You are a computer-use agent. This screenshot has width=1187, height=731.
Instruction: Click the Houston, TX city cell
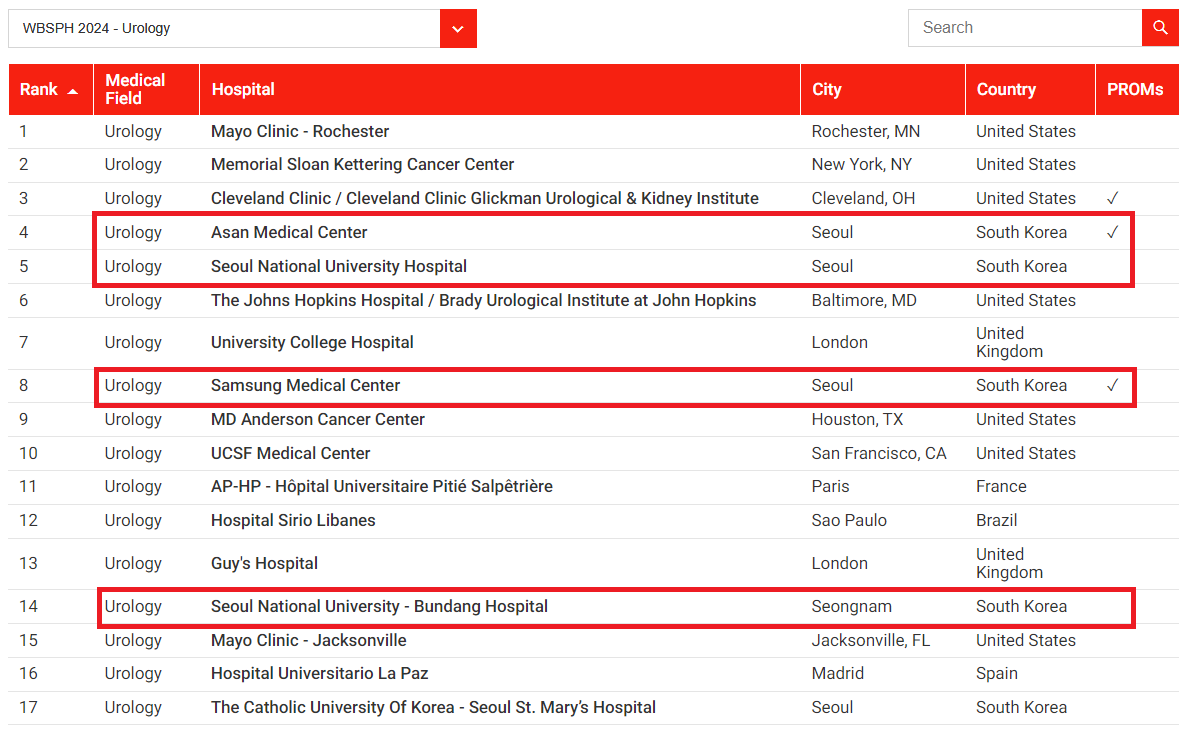point(857,419)
